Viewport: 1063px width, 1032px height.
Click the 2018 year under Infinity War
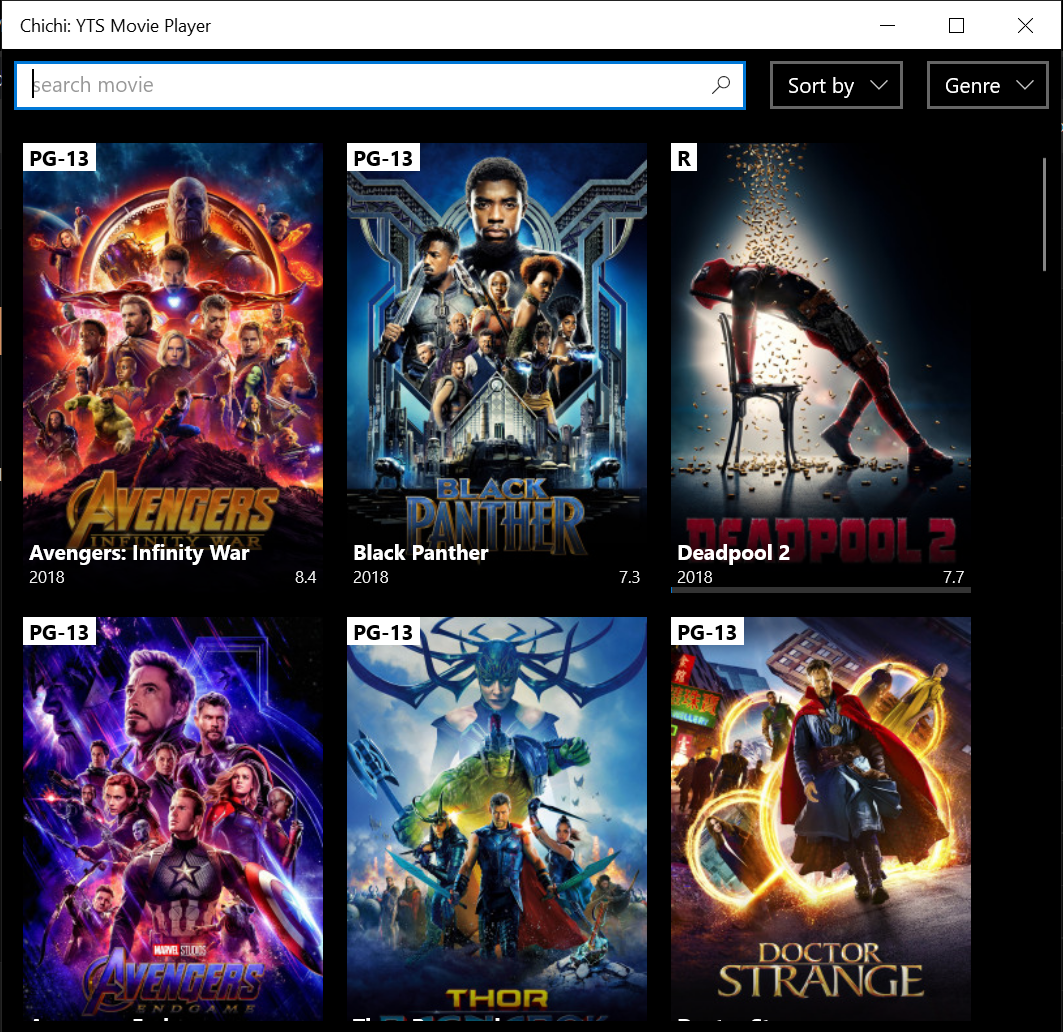(x=47, y=577)
